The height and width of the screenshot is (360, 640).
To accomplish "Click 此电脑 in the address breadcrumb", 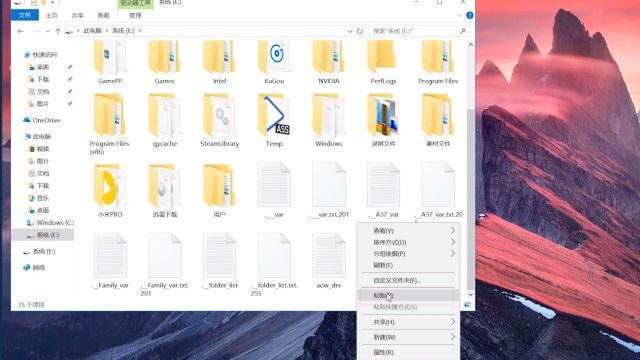I will coord(92,31).
